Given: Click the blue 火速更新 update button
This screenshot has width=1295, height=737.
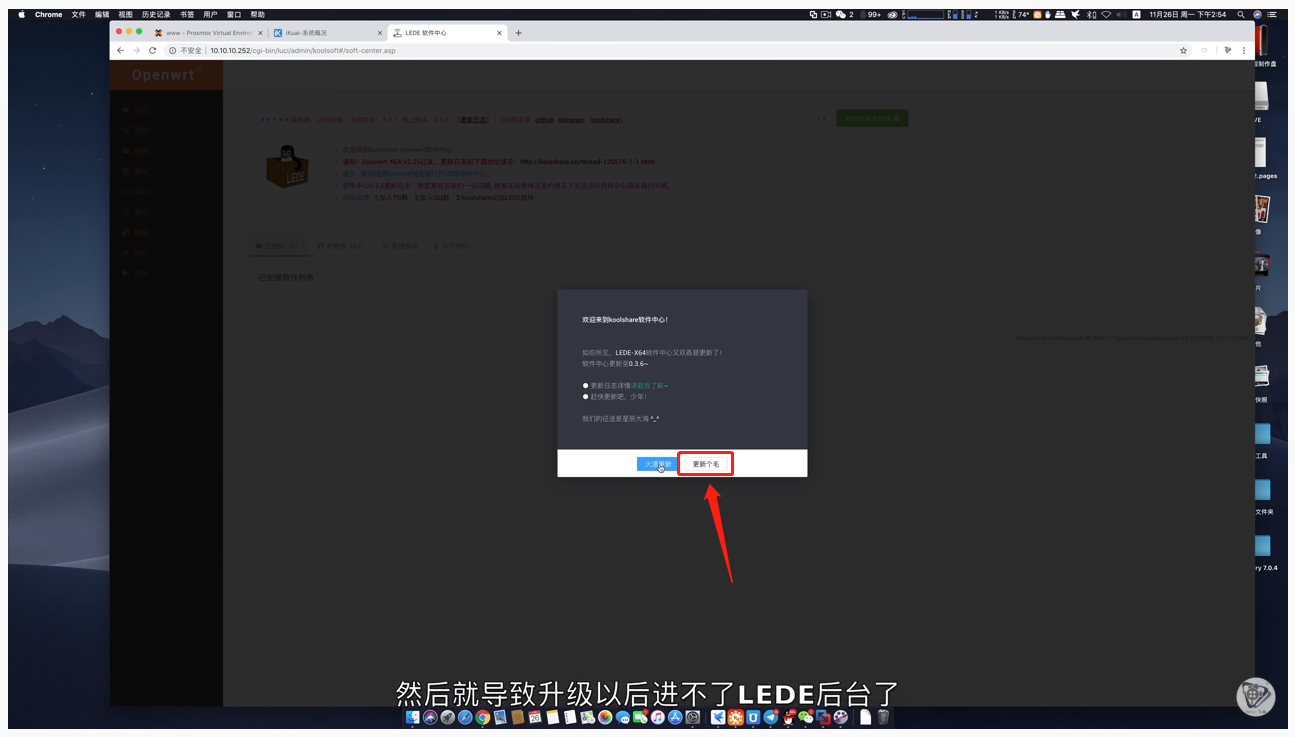Looking at the screenshot, I should coord(658,464).
